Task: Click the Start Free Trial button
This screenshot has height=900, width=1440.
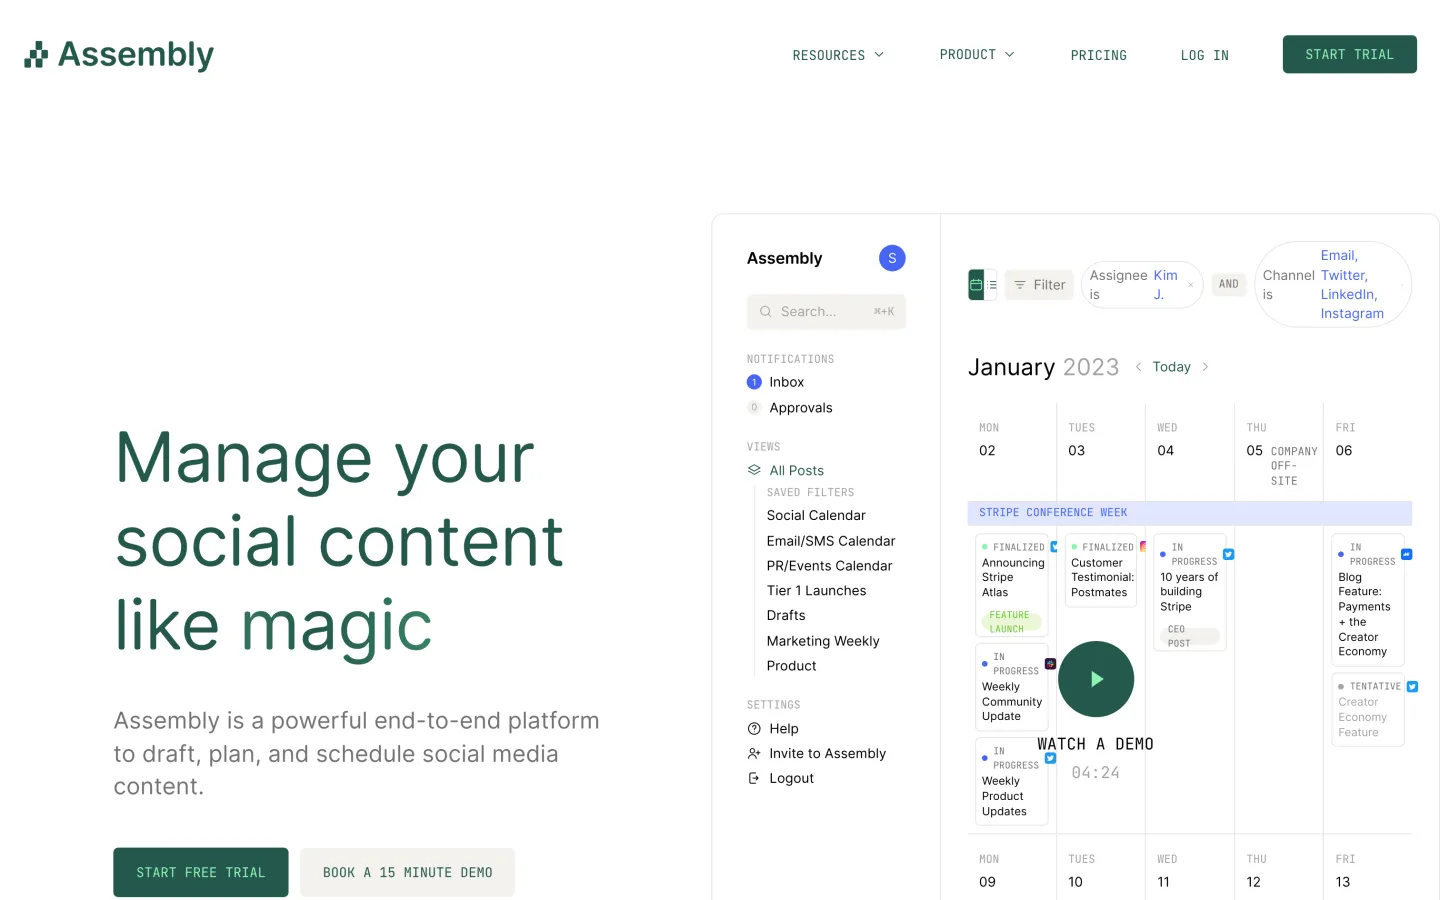Action: tap(201, 872)
